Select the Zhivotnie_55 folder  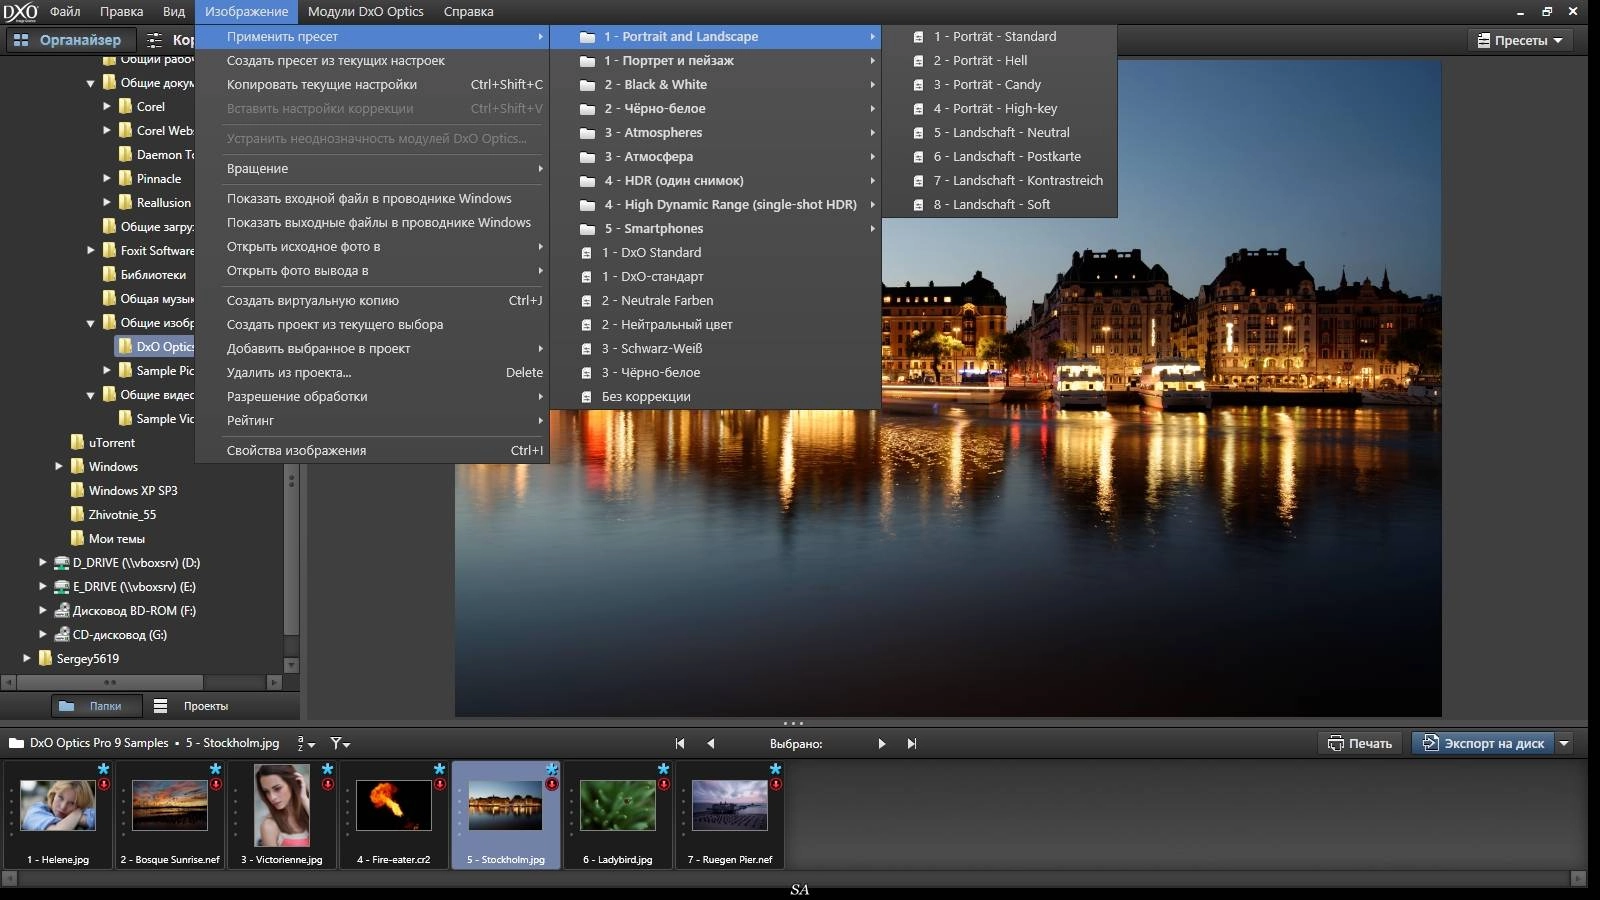coord(113,514)
